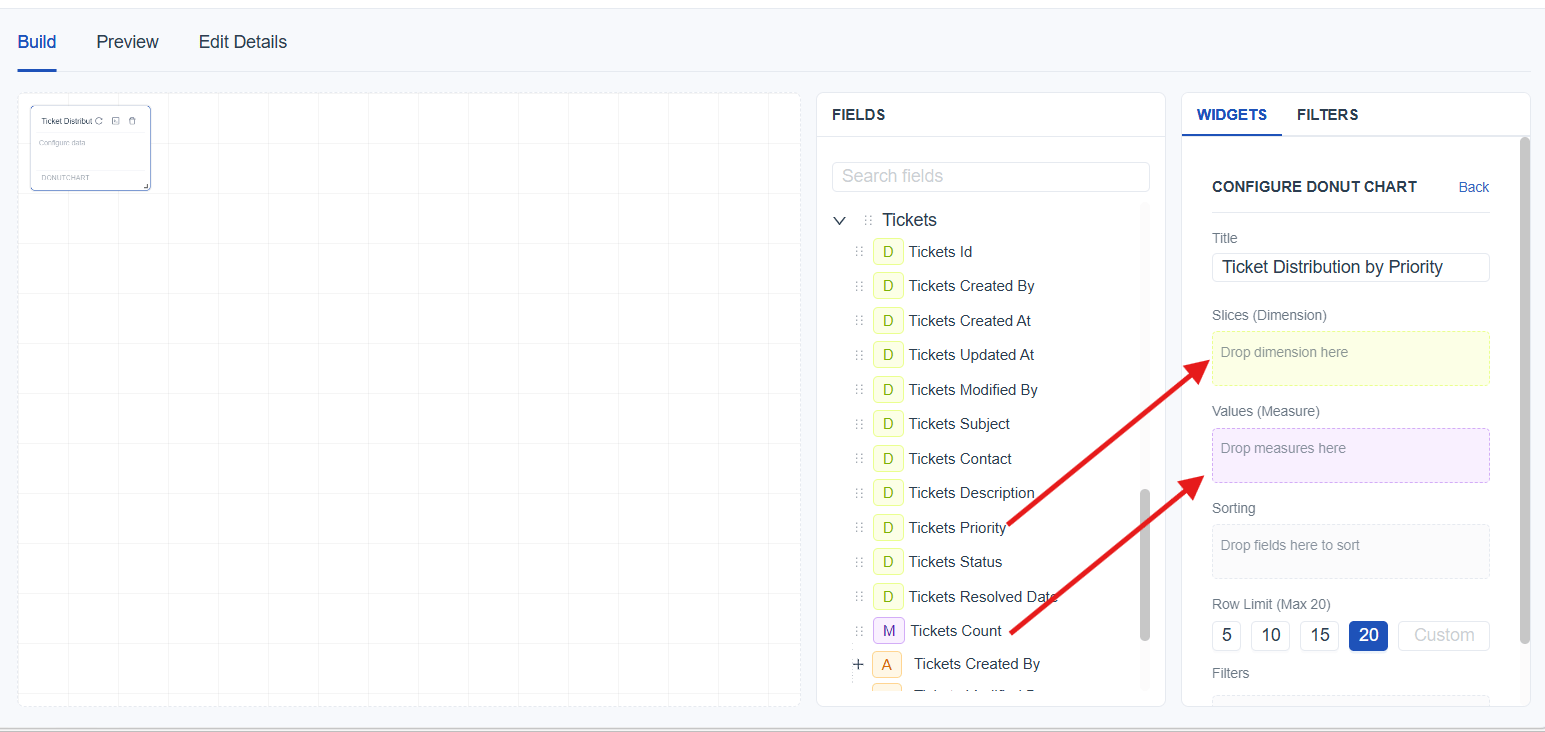Click the purple M icon for Tickets Count
This screenshot has height=732, width=1545.
point(888,631)
